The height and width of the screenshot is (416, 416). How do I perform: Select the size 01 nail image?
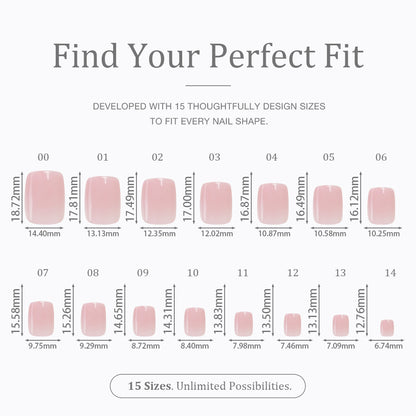pos(103,200)
